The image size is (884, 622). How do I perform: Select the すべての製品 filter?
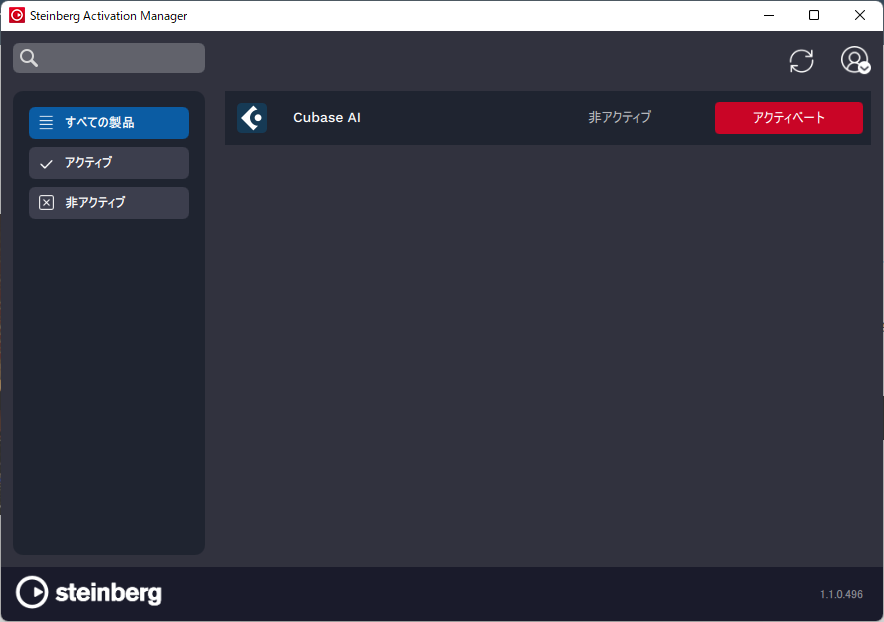coord(109,123)
